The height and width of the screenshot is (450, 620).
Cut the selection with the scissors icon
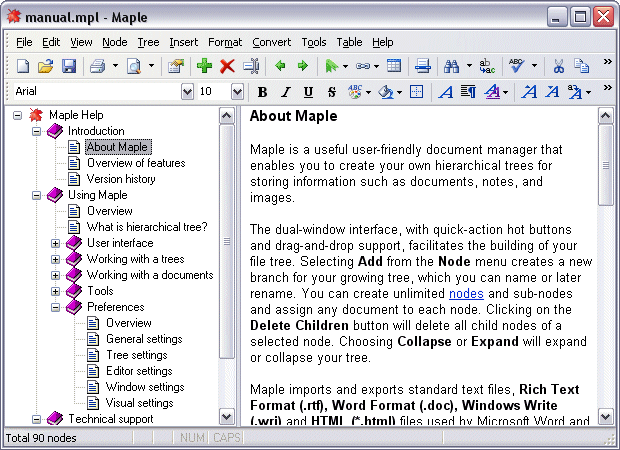558,66
